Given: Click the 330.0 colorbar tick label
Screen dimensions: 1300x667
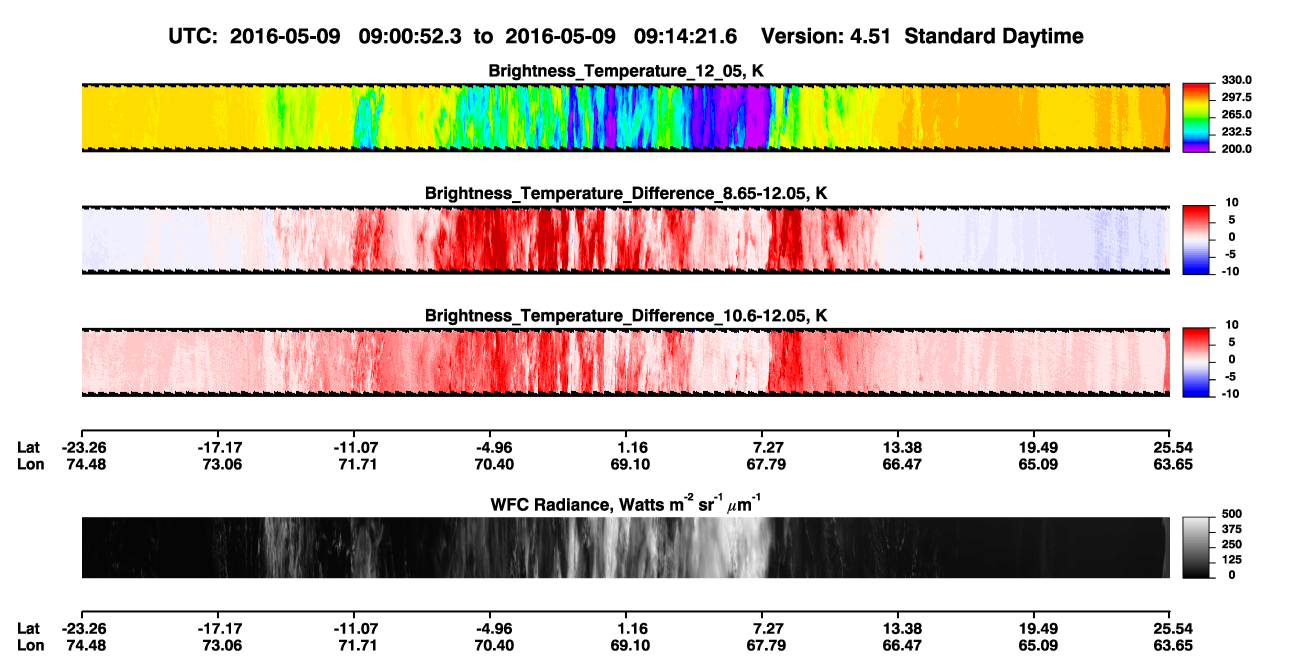Looking at the screenshot, I should click(1237, 81).
